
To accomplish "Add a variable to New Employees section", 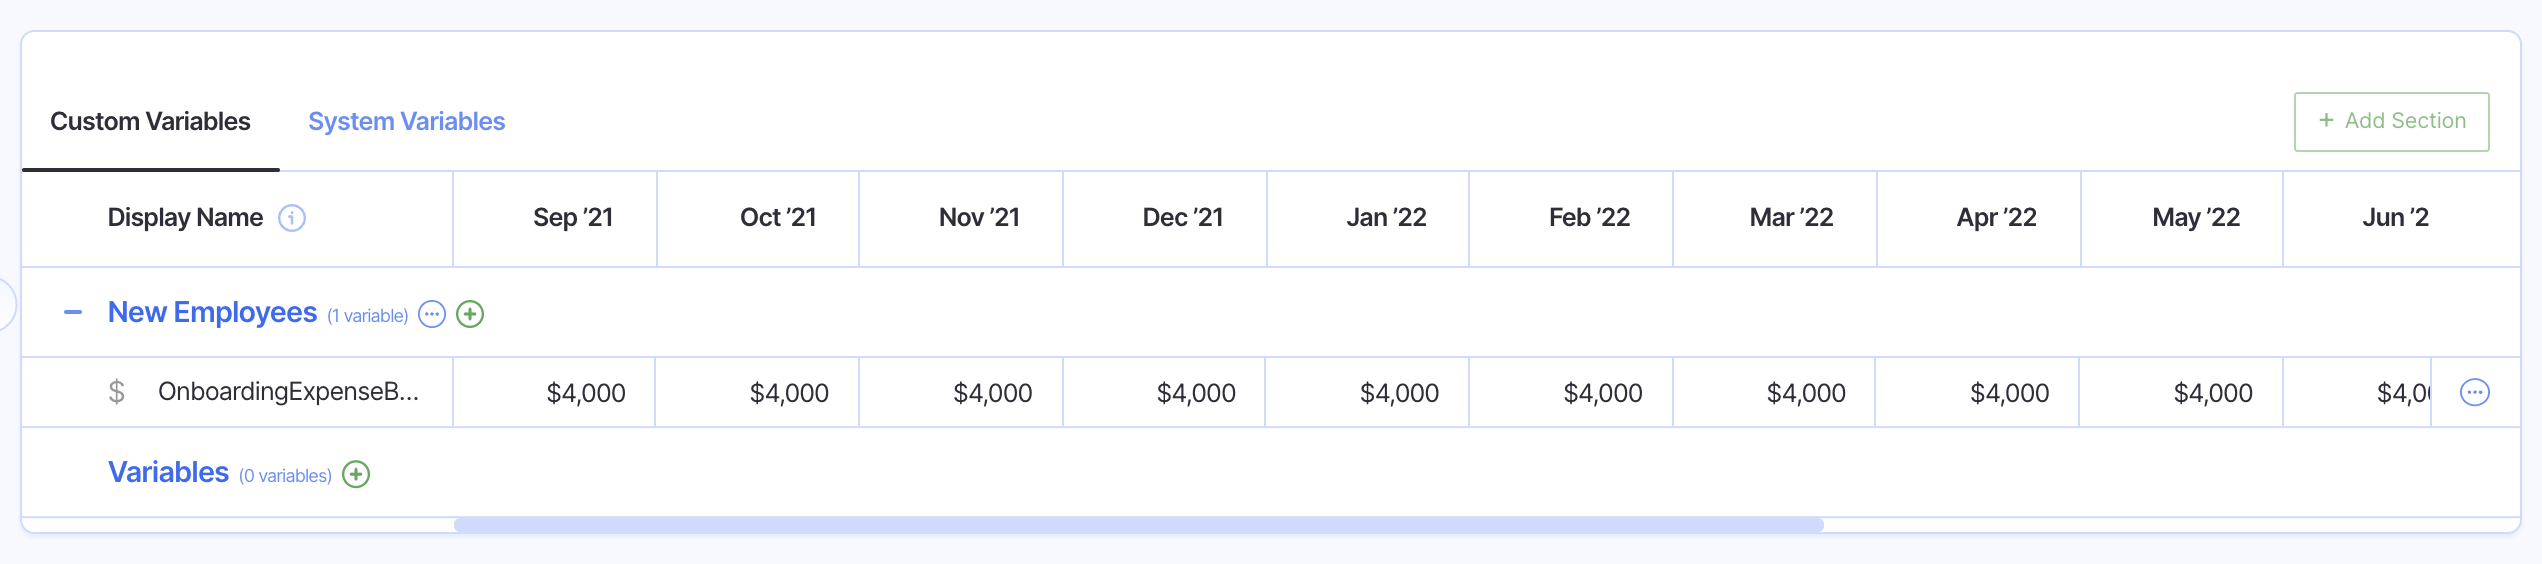I will pyautogui.click(x=470, y=314).
